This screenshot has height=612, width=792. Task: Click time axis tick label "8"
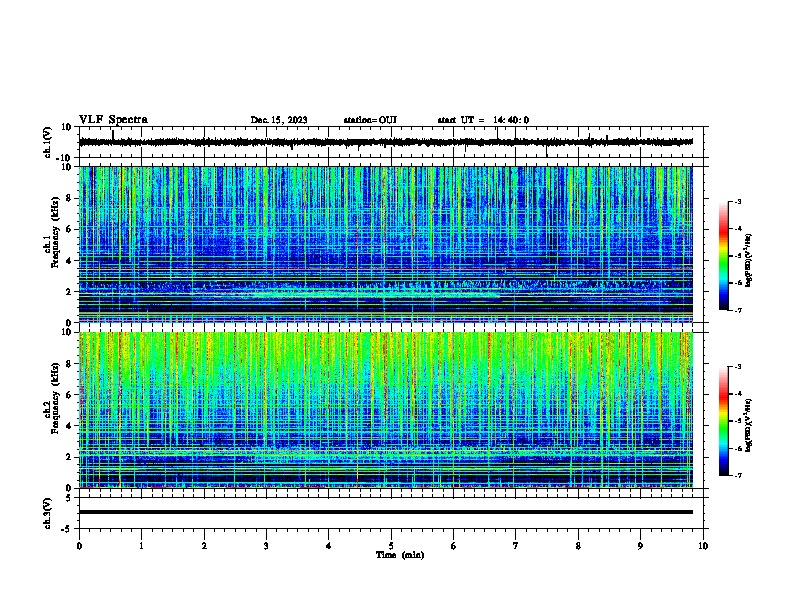[x=578, y=546]
